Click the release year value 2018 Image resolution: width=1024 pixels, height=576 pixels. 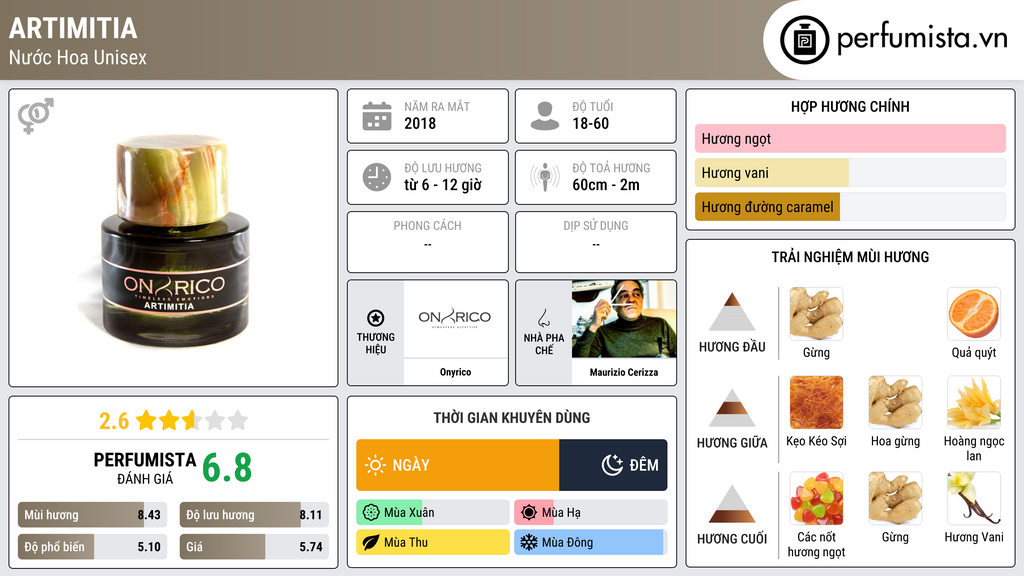point(420,123)
